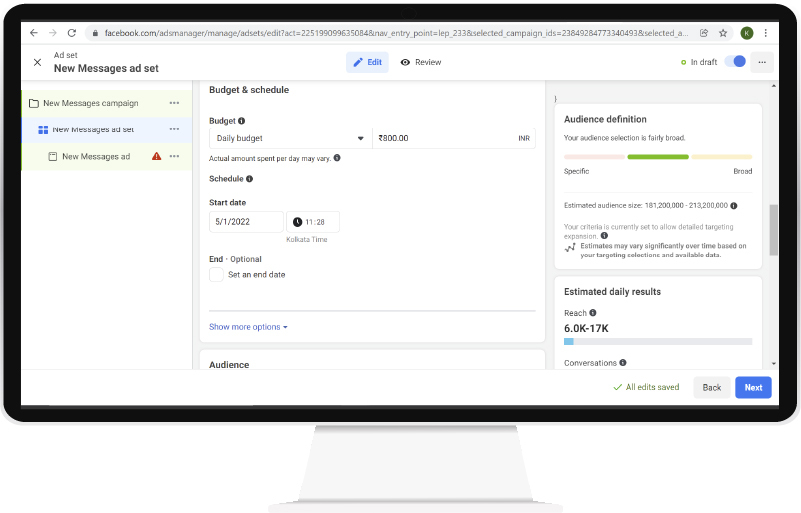Image resolution: width=801 pixels, height=513 pixels.
Task: Click the Estimated daily results heading
Action: 612,292
